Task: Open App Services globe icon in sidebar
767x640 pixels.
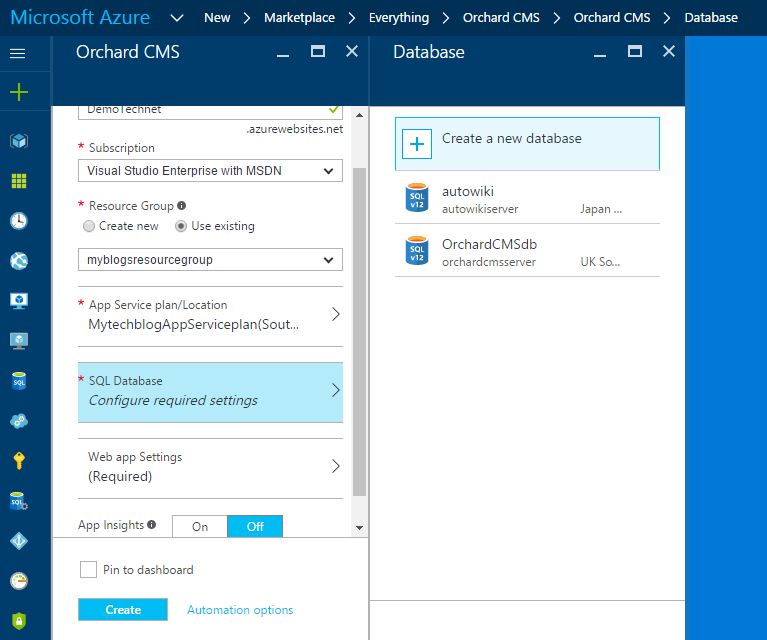Action: click(19, 261)
